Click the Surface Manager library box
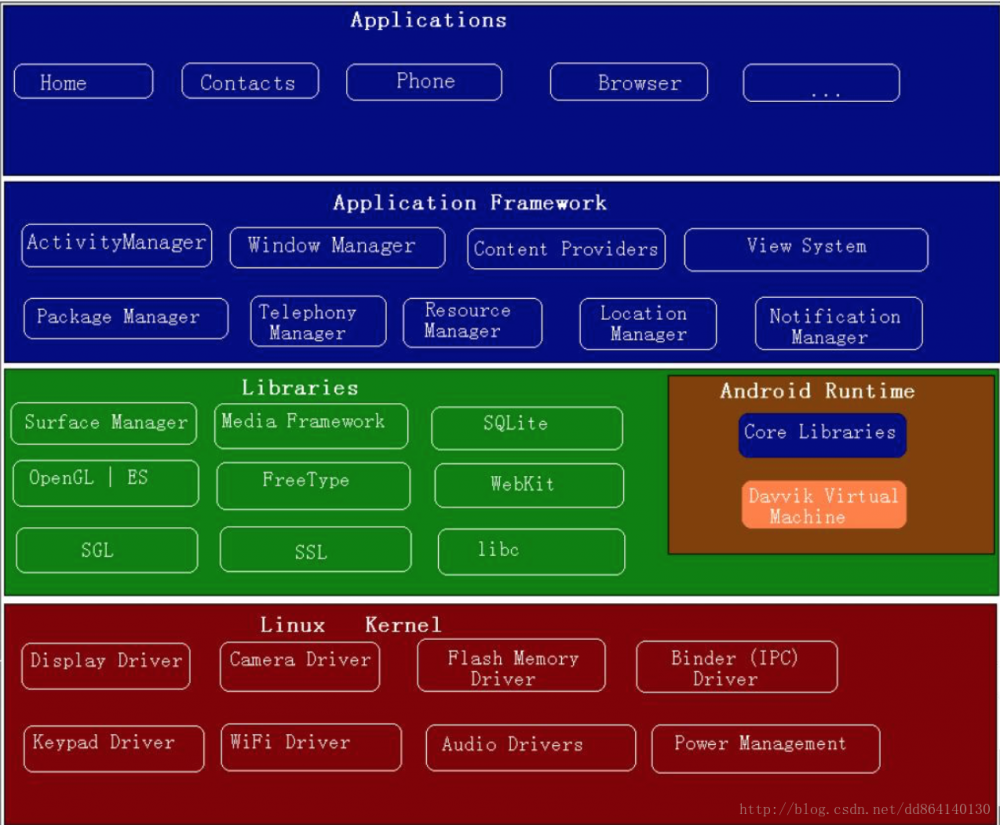The width and height of the screenshot is (1000, 825). click(104, 423)
